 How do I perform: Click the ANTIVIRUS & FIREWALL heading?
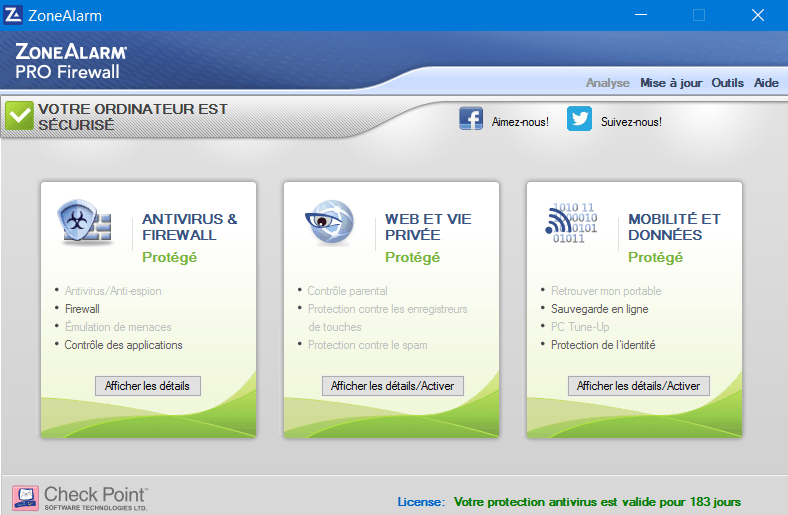pos(189,227)
